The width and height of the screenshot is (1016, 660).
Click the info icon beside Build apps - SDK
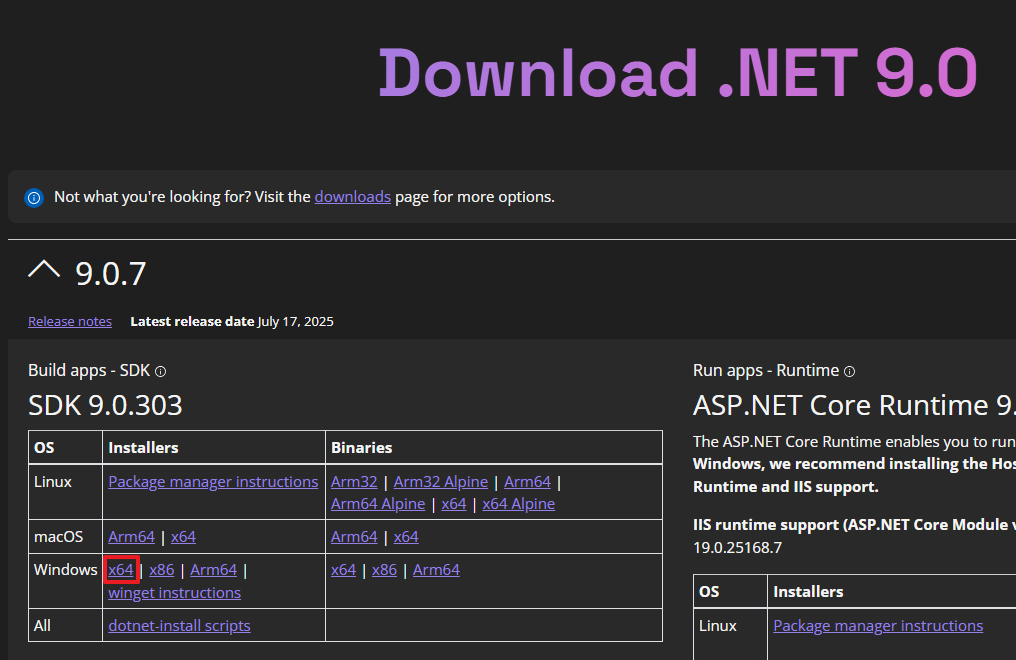point(161,371)
